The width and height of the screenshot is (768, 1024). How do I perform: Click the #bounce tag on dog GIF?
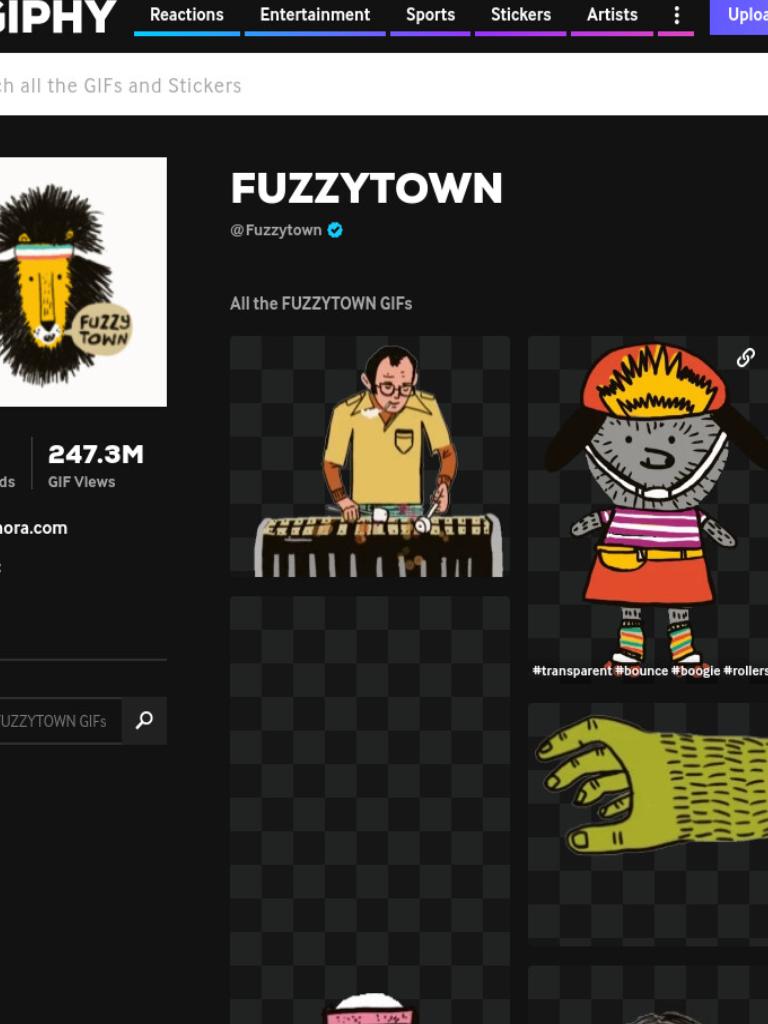tap(641, 671)
